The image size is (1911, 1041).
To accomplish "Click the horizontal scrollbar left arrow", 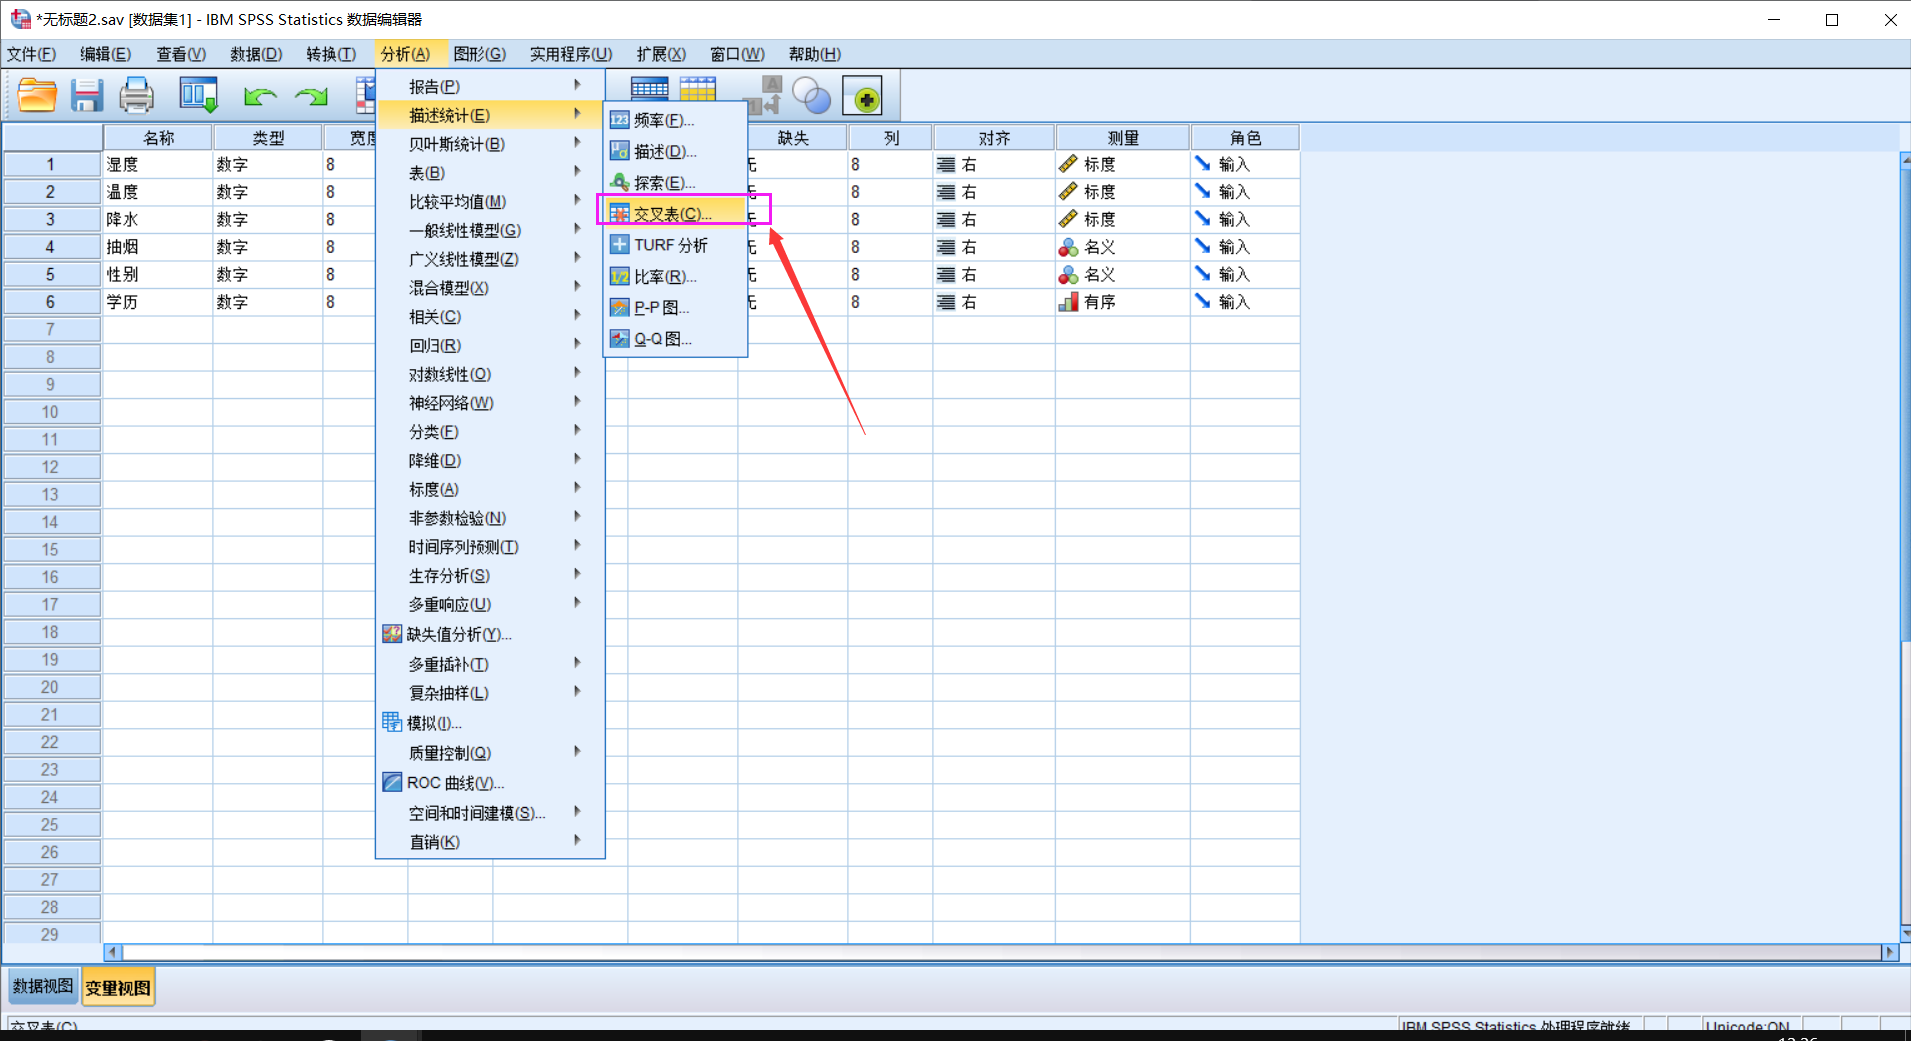I will [112, 952].
